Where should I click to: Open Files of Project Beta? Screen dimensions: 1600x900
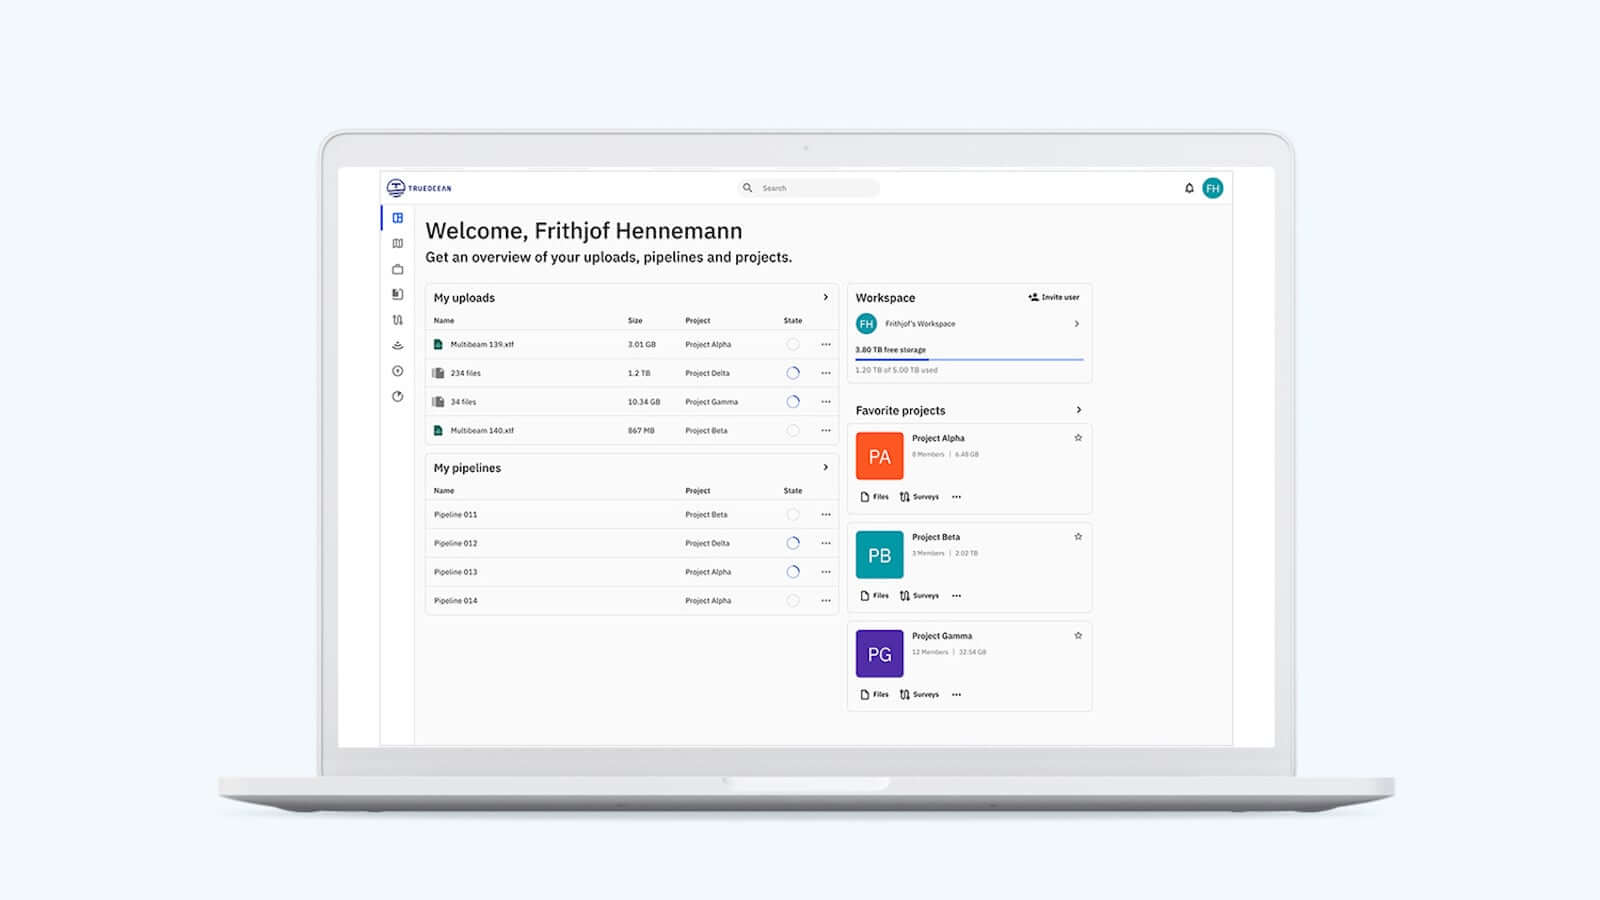pyautogui.click(x=874, y=596)
